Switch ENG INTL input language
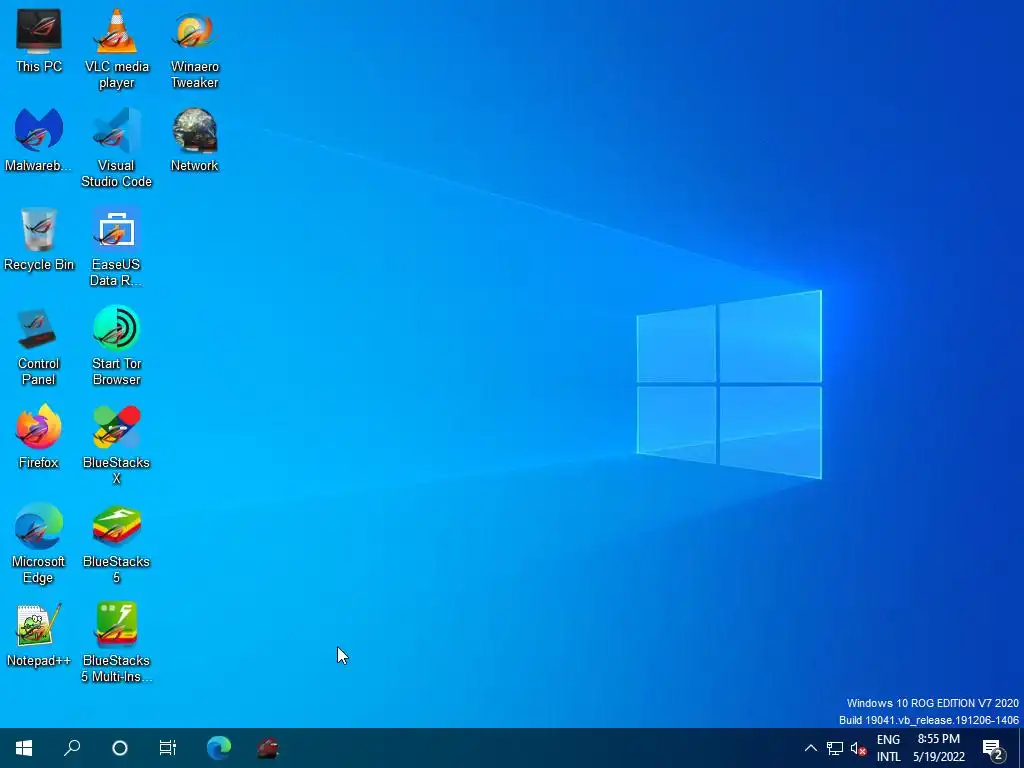Viewport: 1024px width, 768px height. pyautogui.click(x=888, y=748)
